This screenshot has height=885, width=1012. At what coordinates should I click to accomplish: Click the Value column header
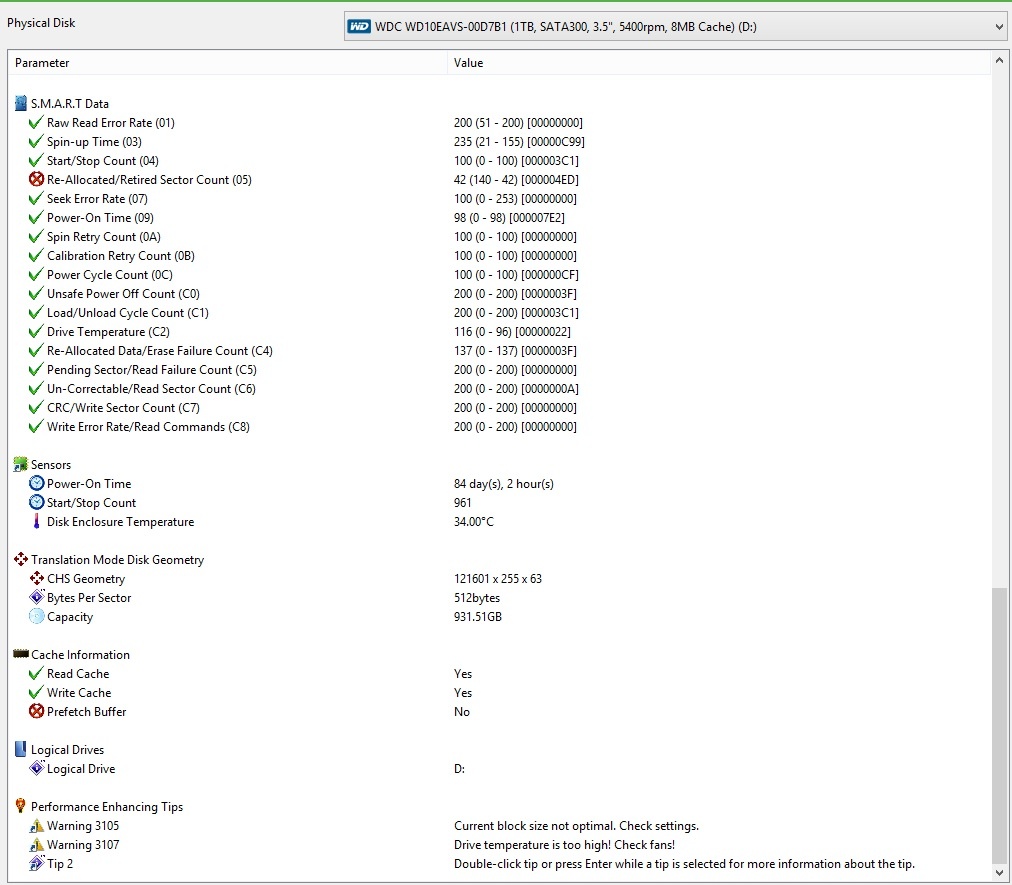tap(467, 62)
